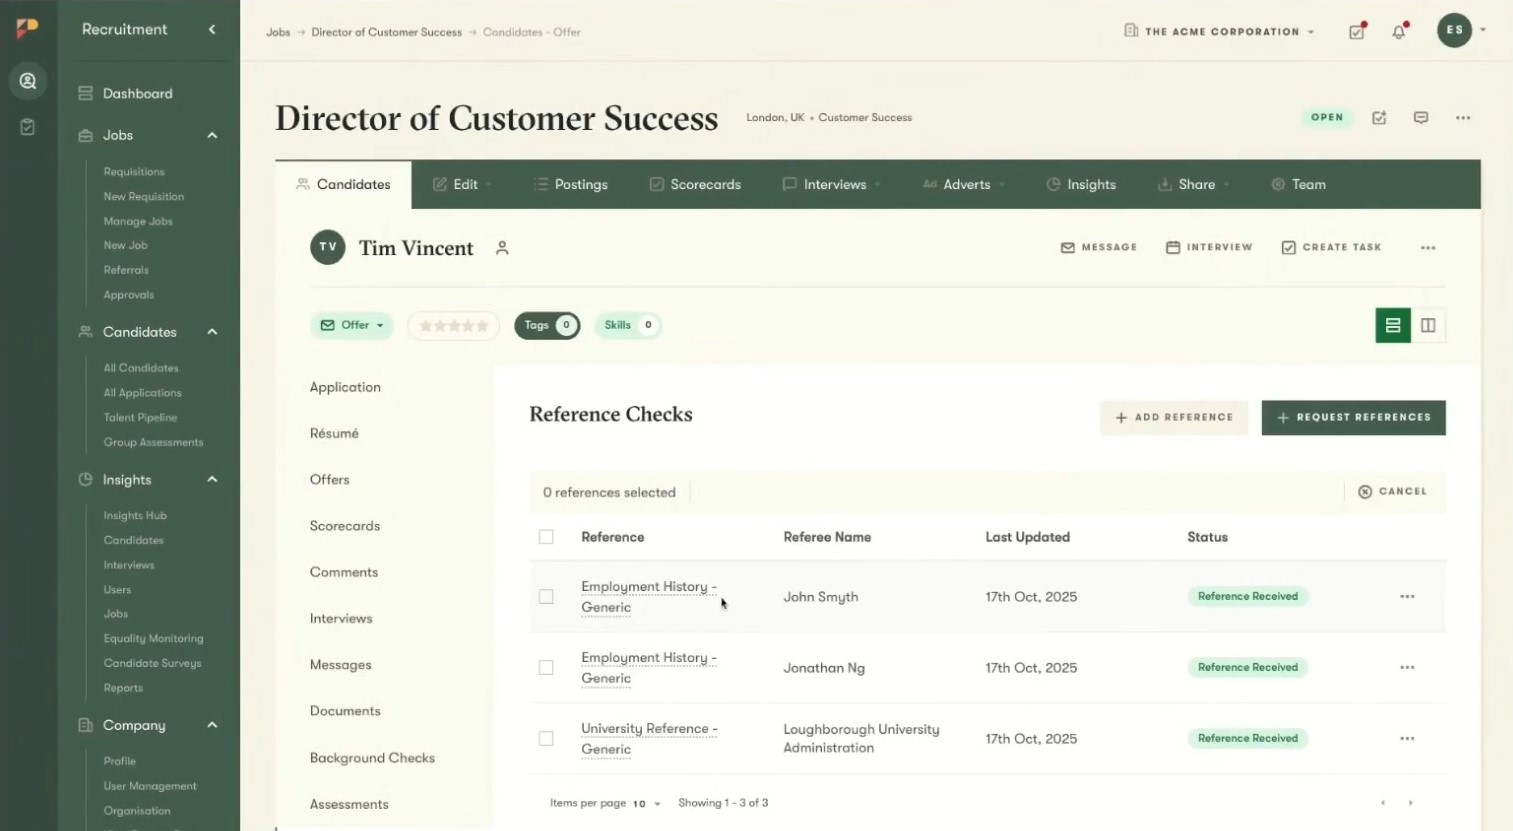This screenshot has height=831, width=1513.
Task: Open row actions for Loughborough University reference
Action: [1407, 739]
